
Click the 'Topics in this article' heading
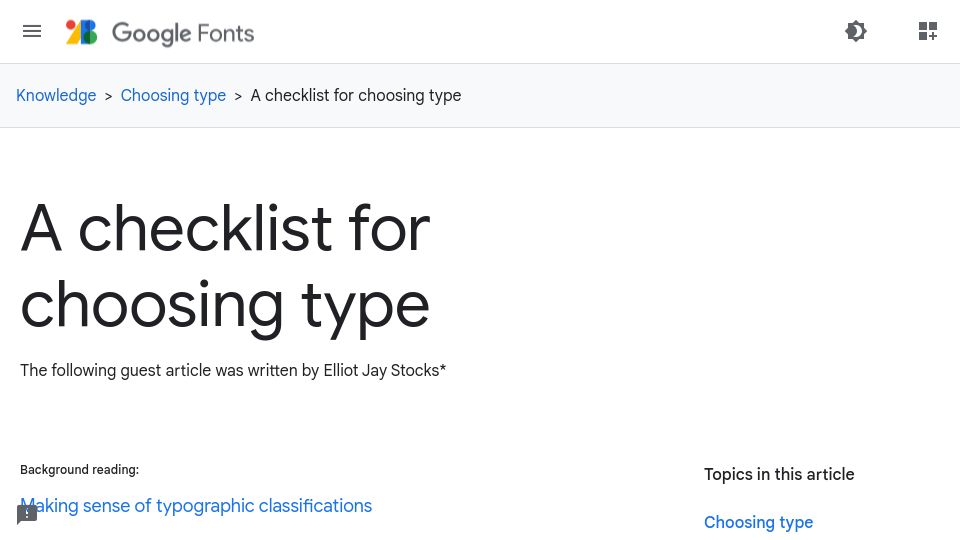tap(779, 474)
